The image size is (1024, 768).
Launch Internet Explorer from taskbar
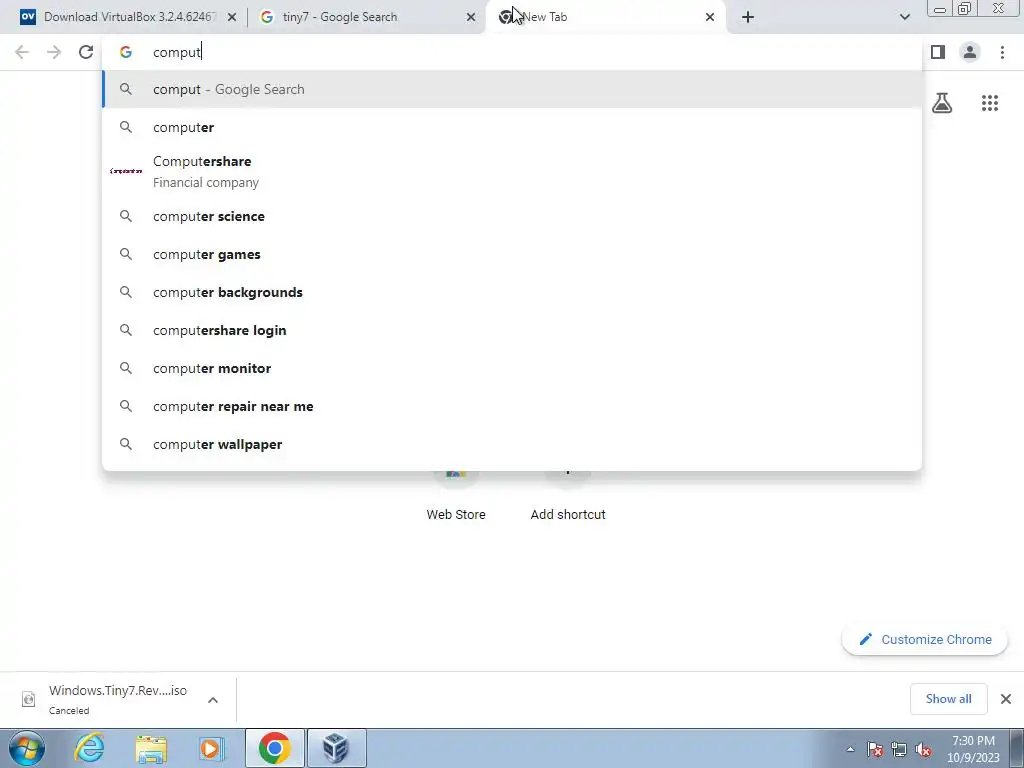coord(89,748)
